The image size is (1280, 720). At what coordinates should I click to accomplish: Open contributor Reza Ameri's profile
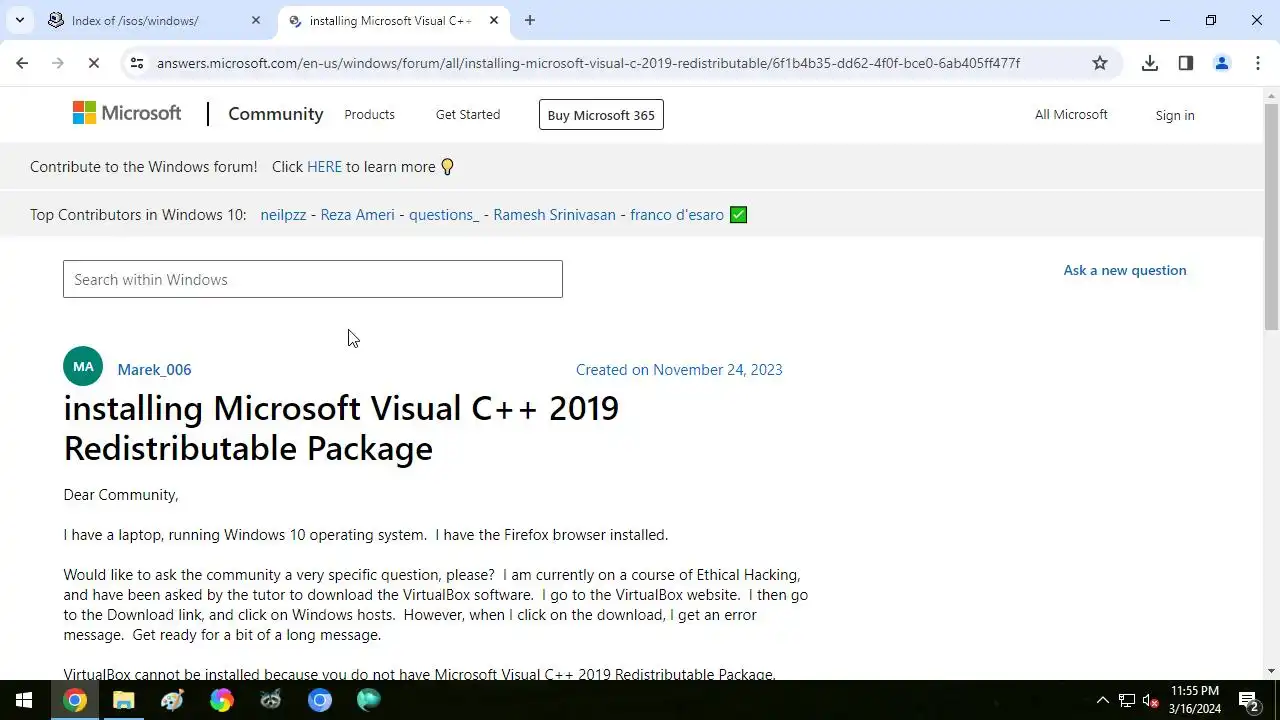(x=357, y=215)
